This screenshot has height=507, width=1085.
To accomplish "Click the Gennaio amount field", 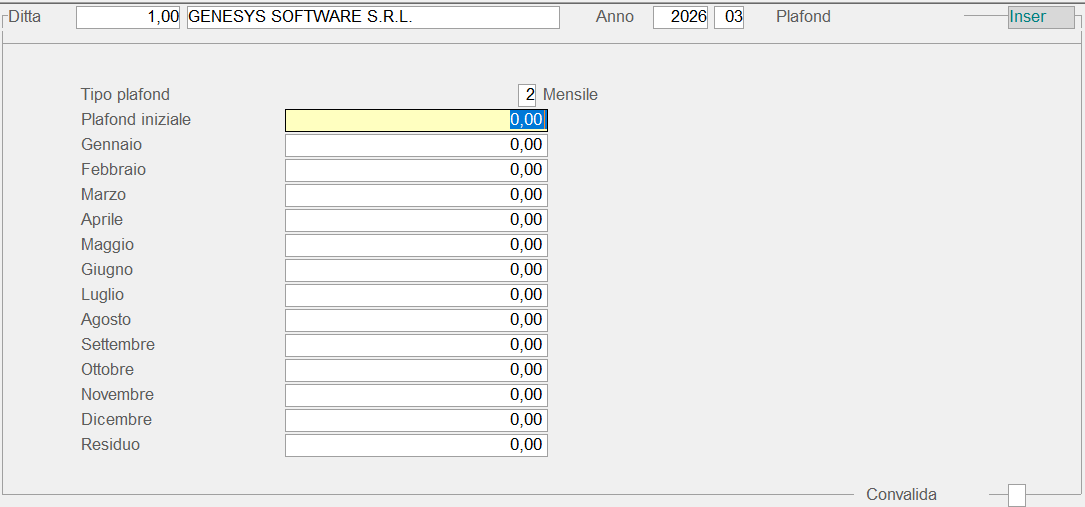I will click(x=416, y=145).
